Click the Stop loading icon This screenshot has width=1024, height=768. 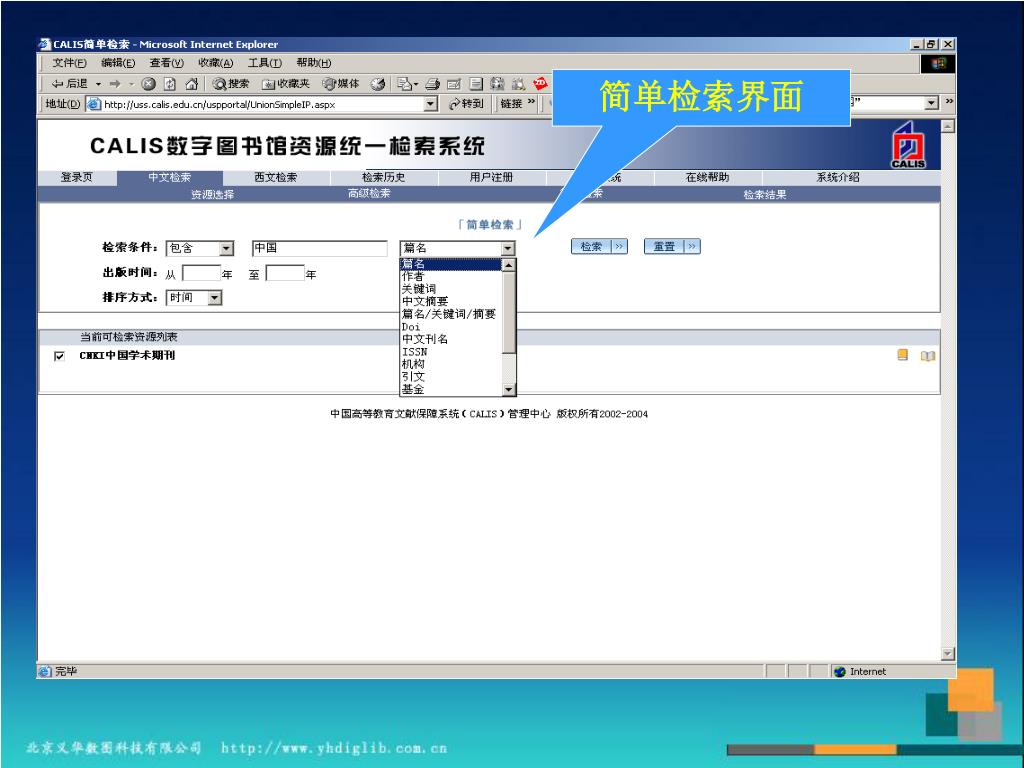149,84
